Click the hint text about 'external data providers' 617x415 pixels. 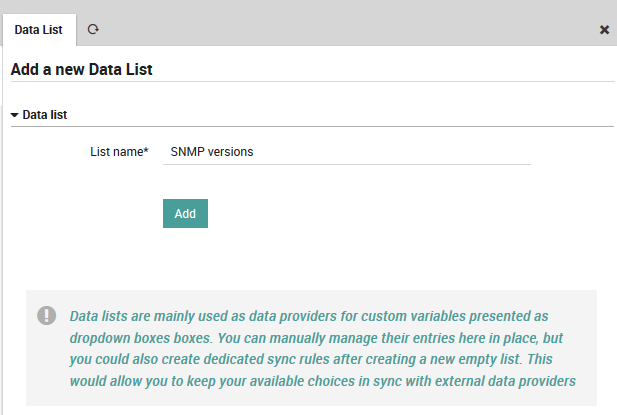coord(480,381)
